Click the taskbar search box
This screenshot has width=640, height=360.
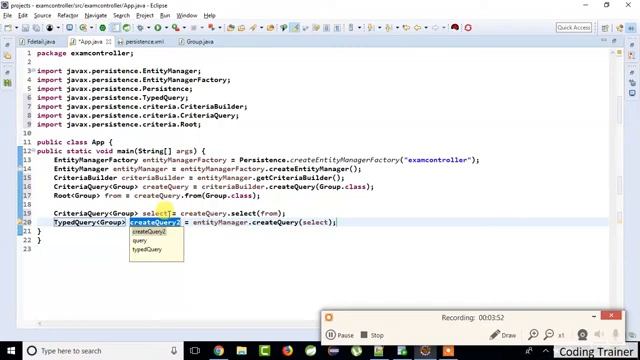(x=102, y=351)
